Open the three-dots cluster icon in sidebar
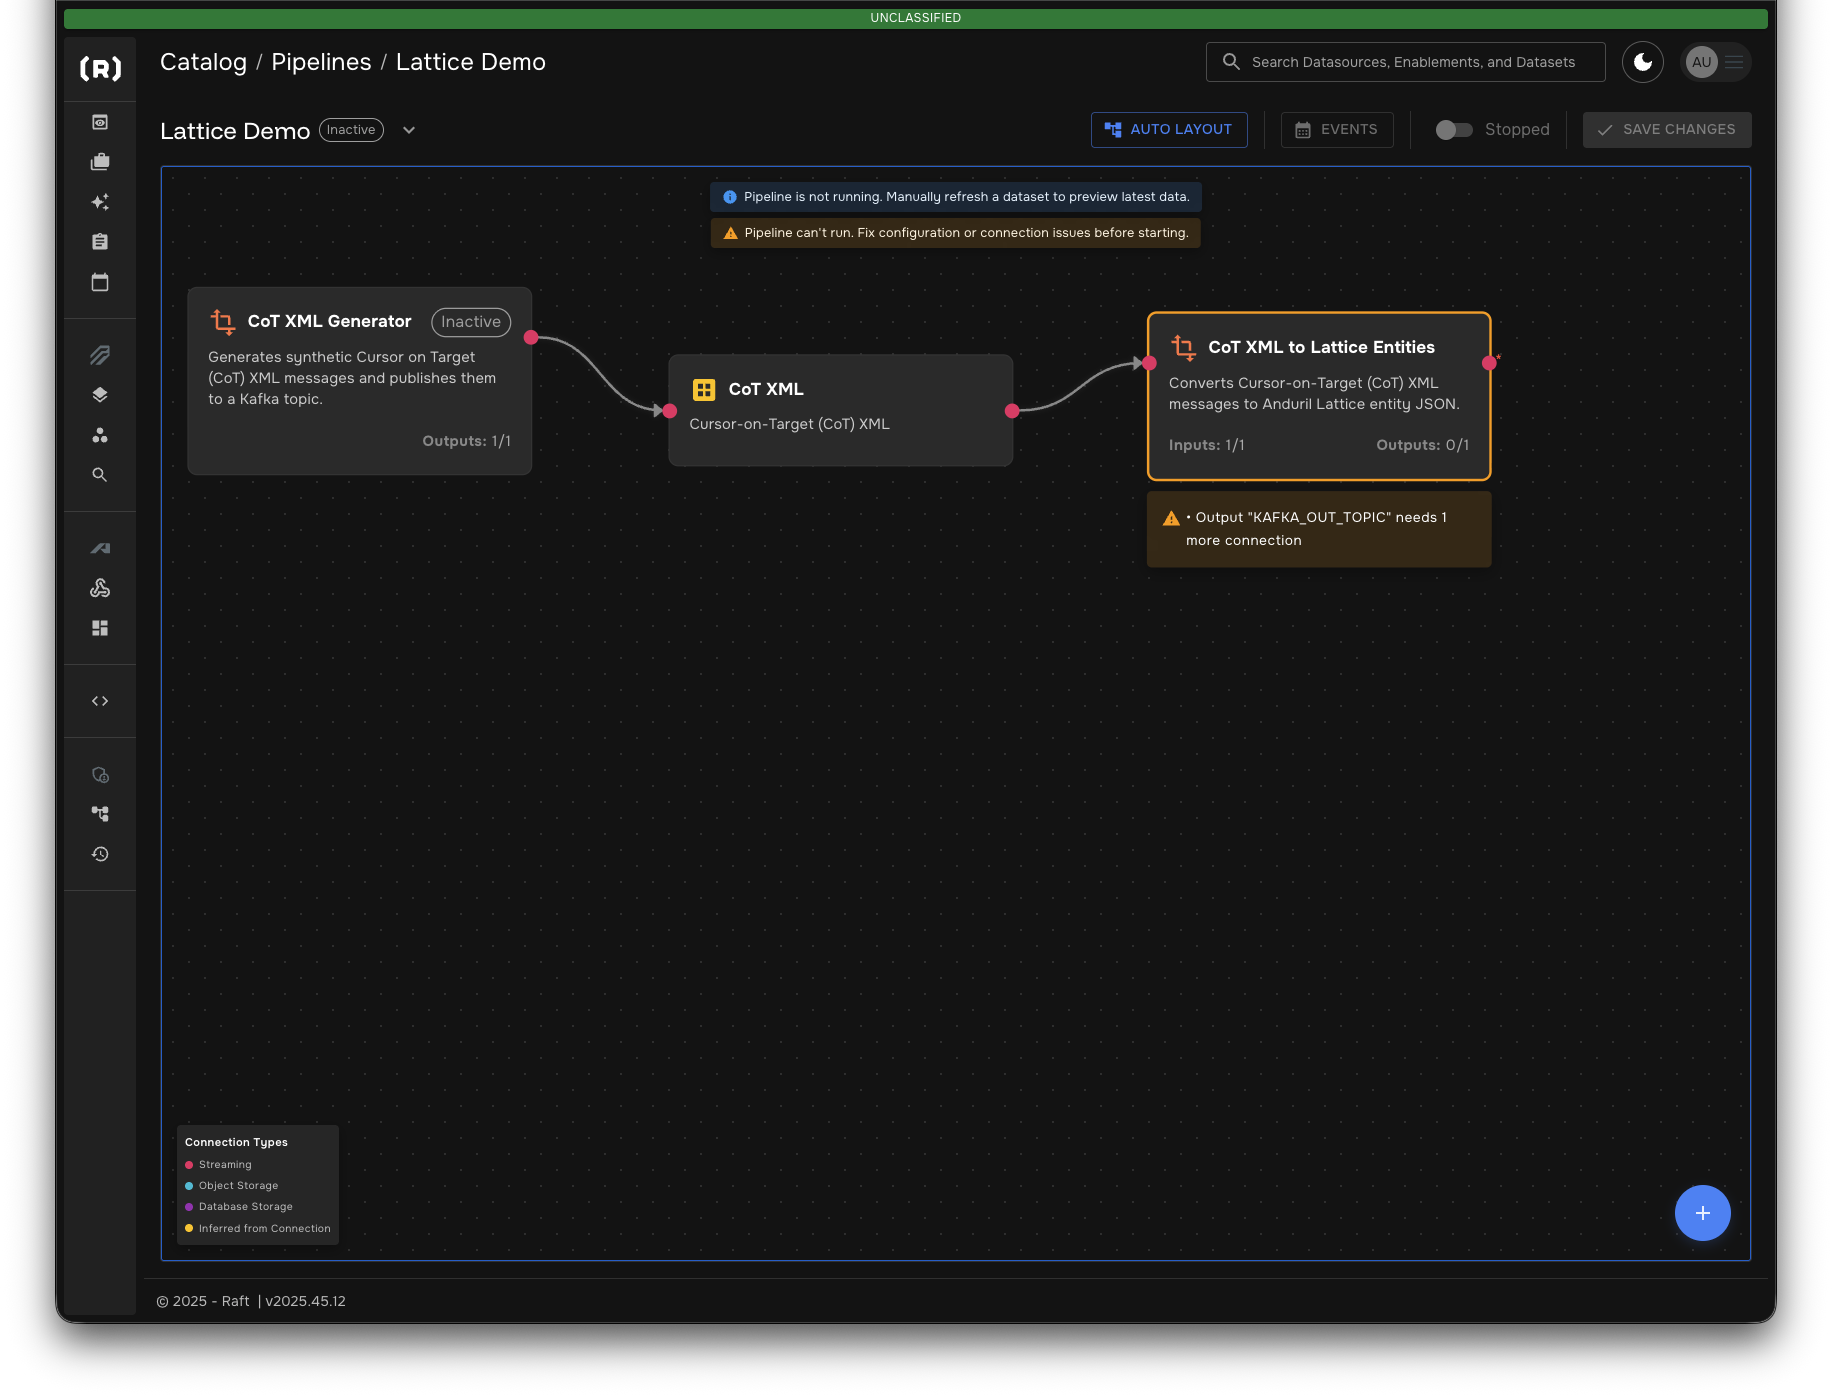 (100, 435)
